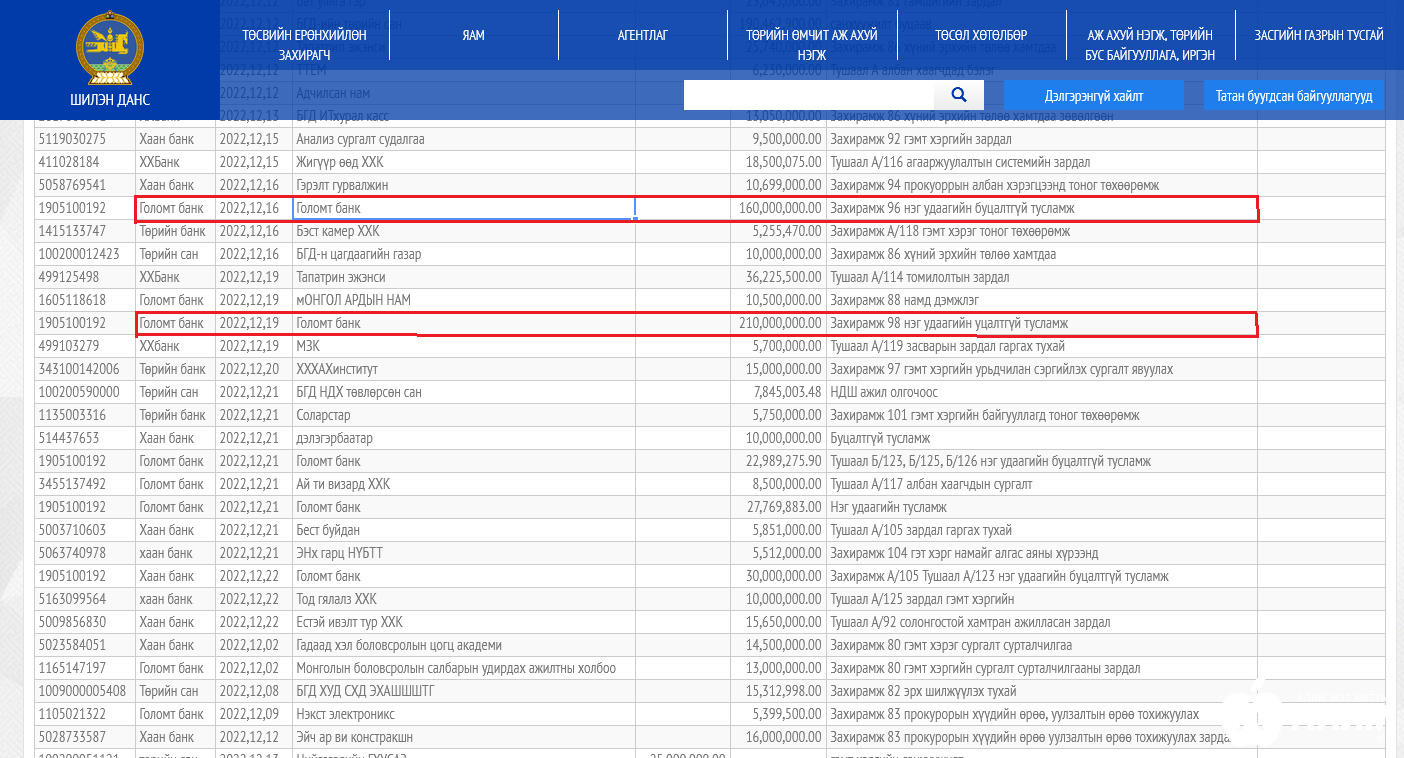
Task: Open Аж ахуй нэгж, төрийн бус байгууллага menu
Action: pos(1150,45)
